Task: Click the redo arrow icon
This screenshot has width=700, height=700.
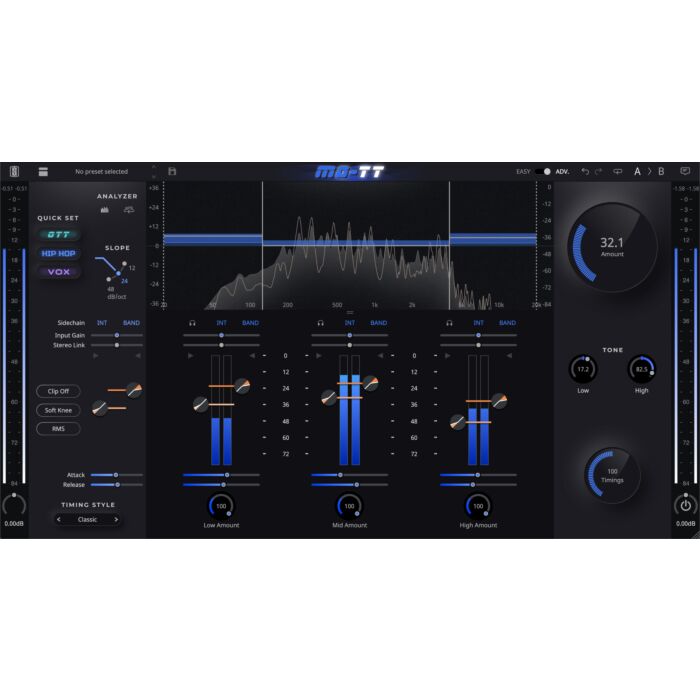Action: click(599, 171)
